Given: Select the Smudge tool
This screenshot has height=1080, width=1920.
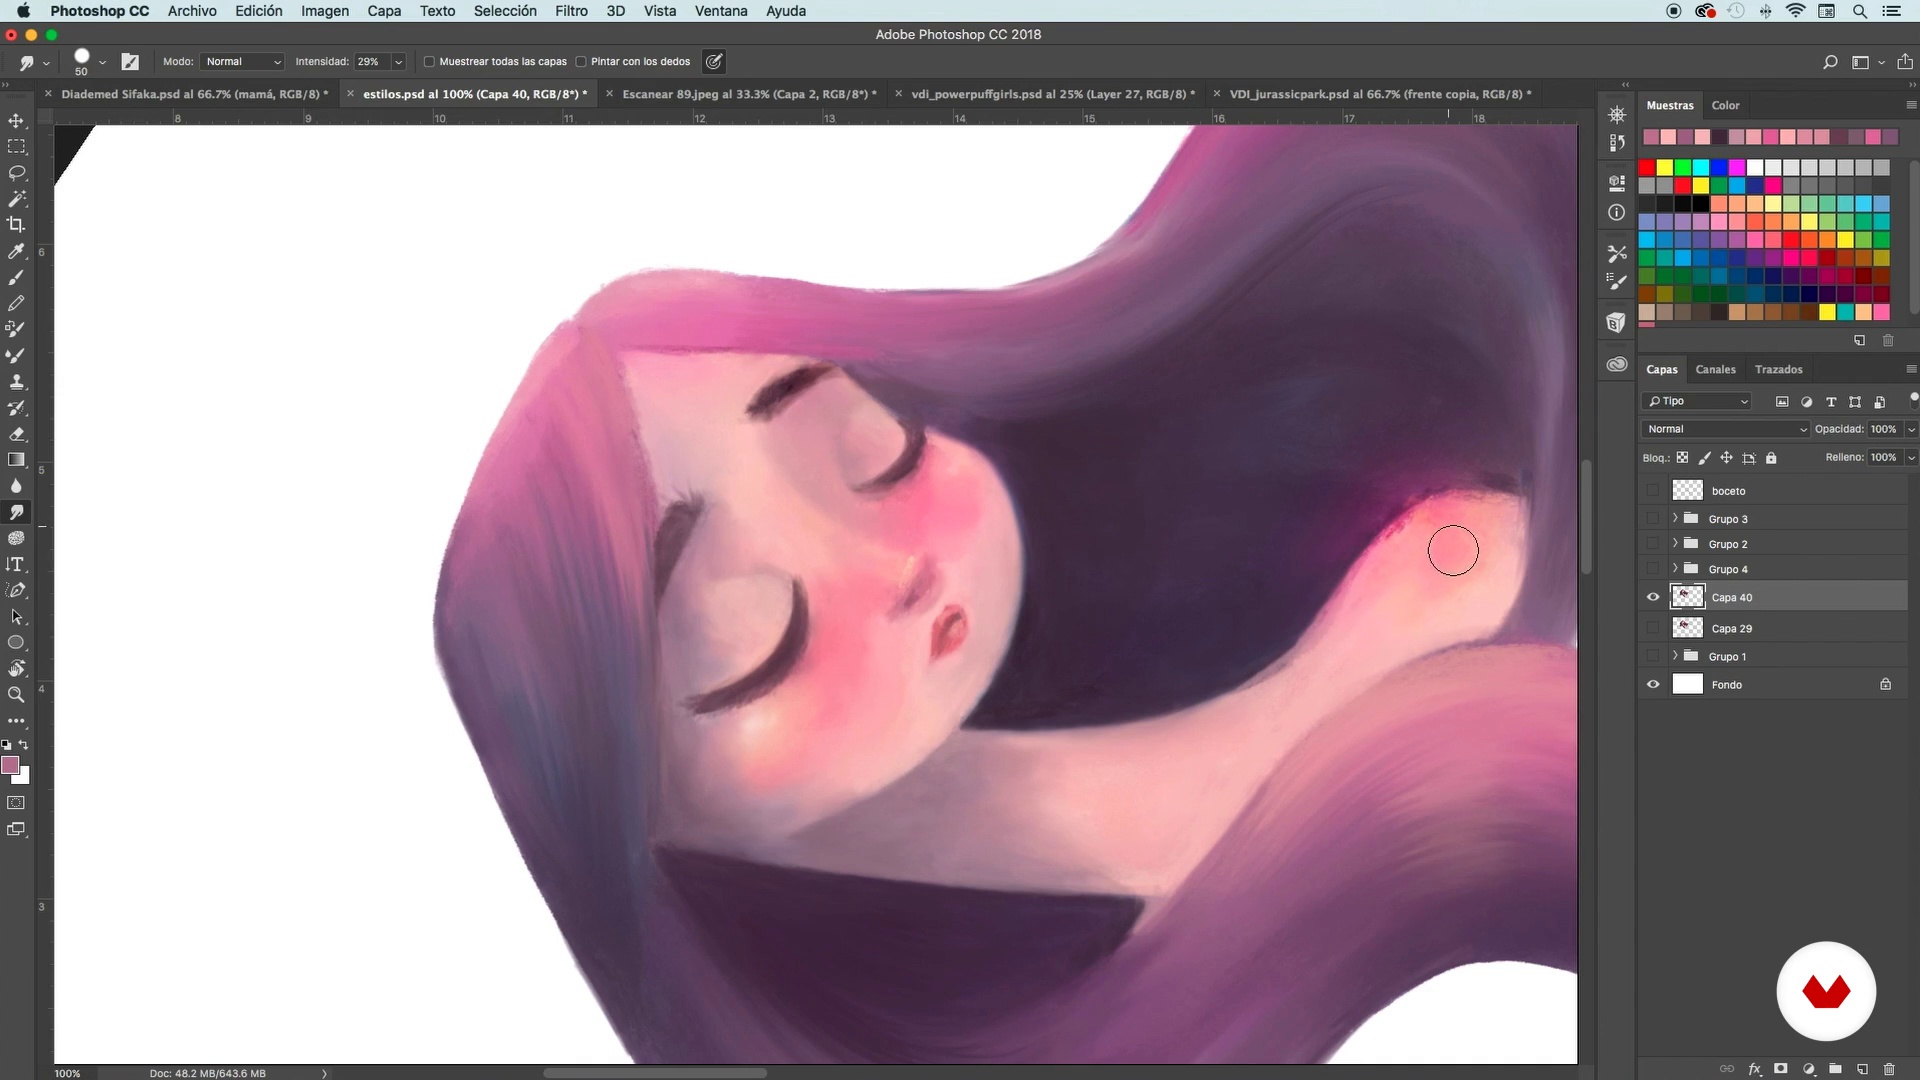Looking at the screenshot, I should click(16, 512).
